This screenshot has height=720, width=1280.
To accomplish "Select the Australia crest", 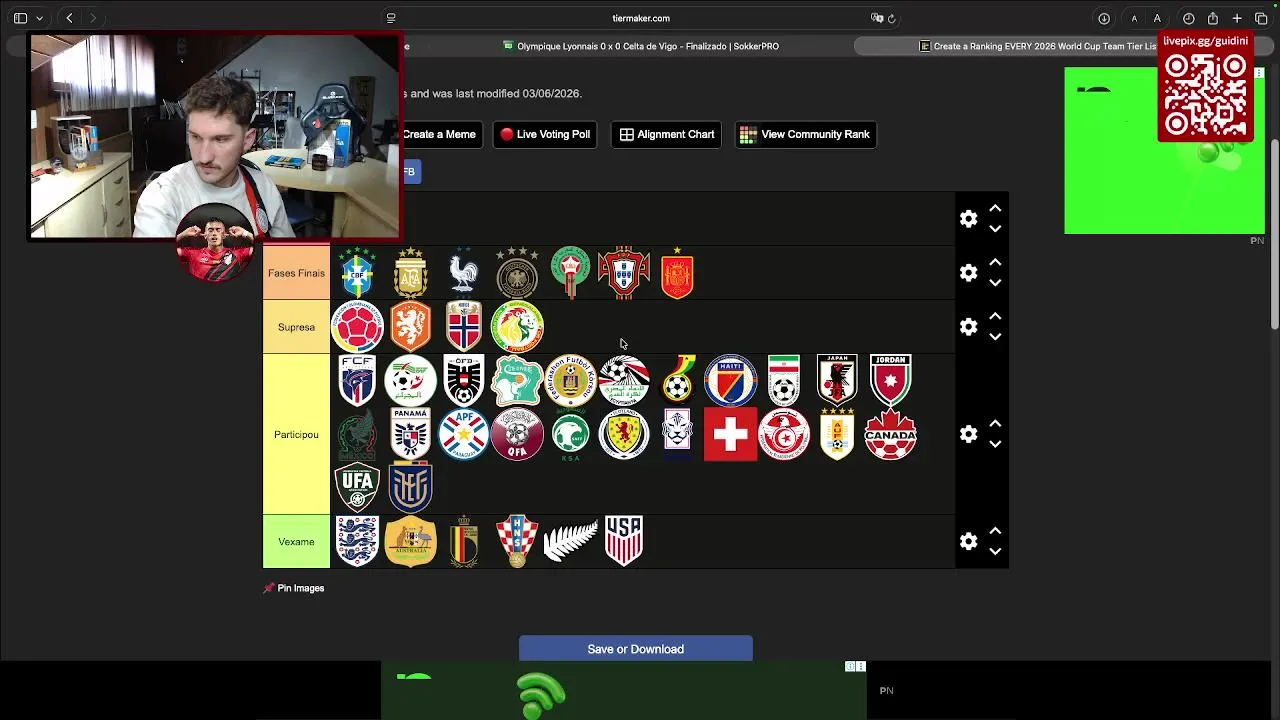I will click(410, 541).
